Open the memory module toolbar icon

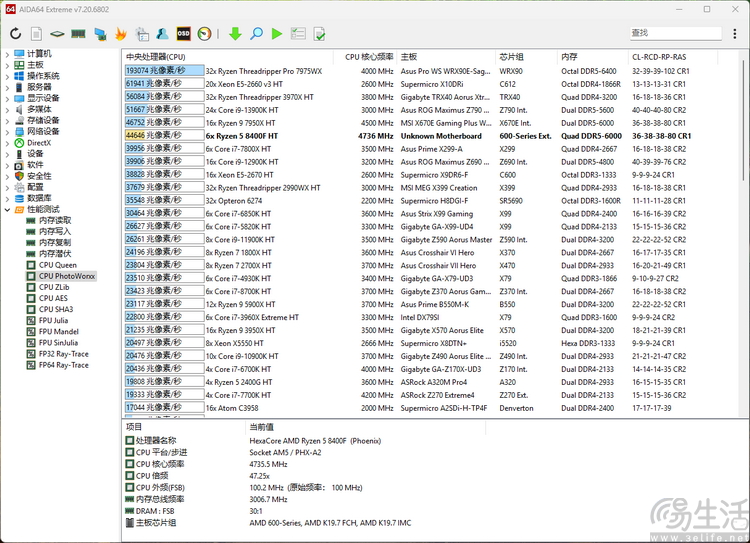(78, 33)
